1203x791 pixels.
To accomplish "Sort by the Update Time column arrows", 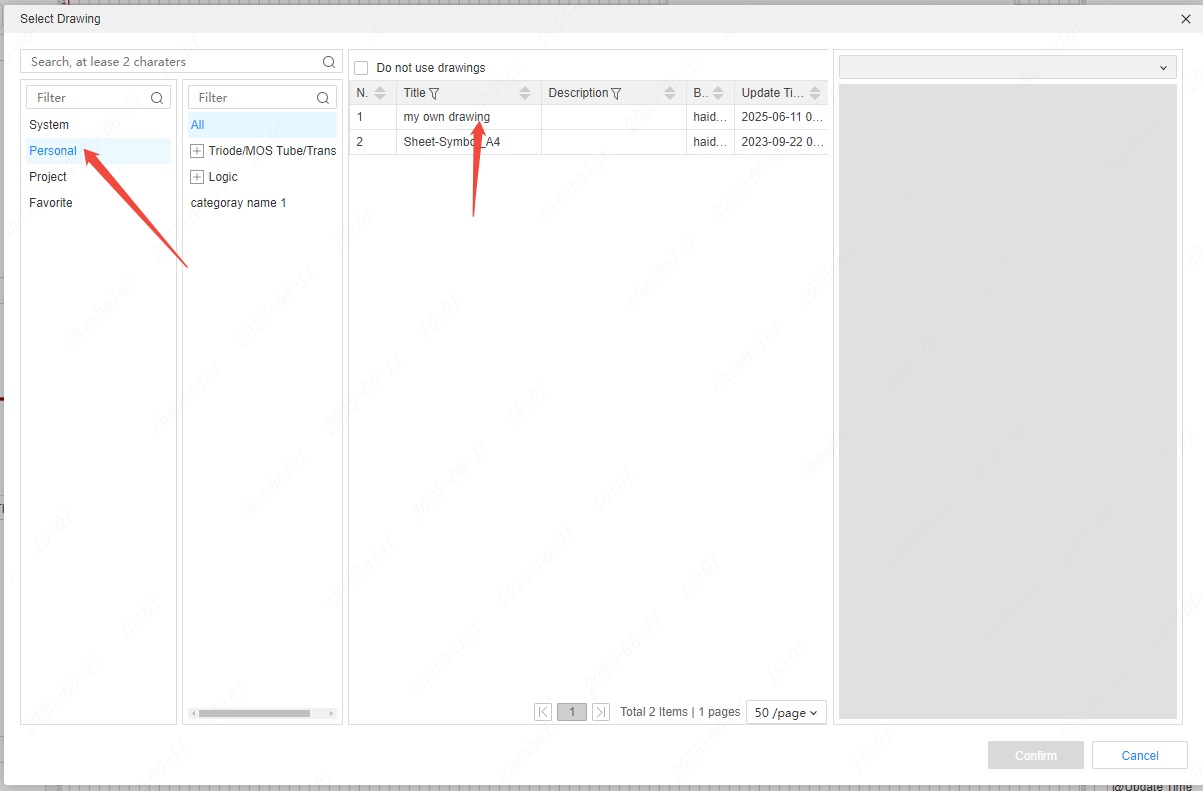I will tap(816, 93).
